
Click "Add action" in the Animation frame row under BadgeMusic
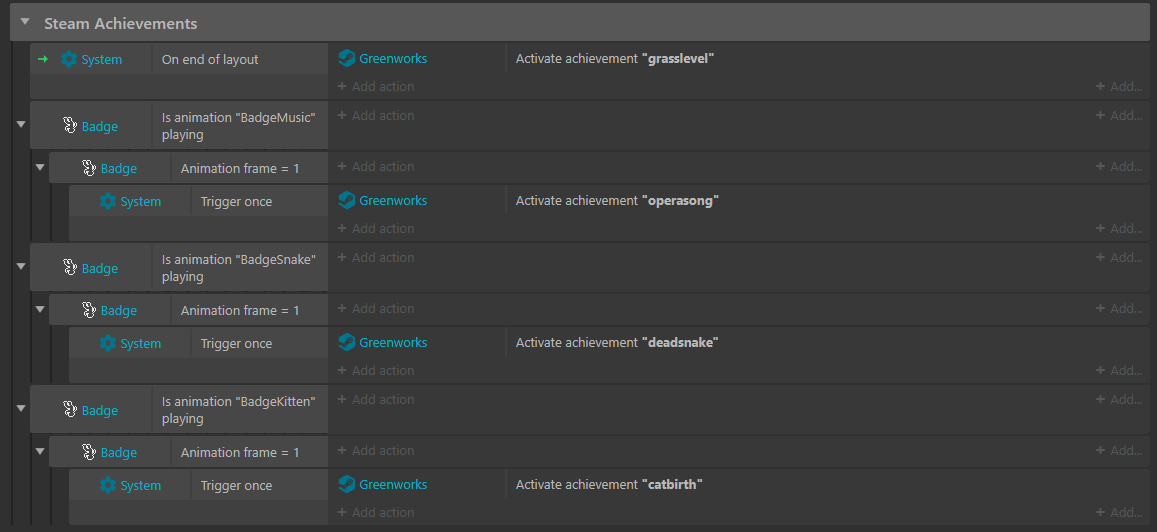376,166
